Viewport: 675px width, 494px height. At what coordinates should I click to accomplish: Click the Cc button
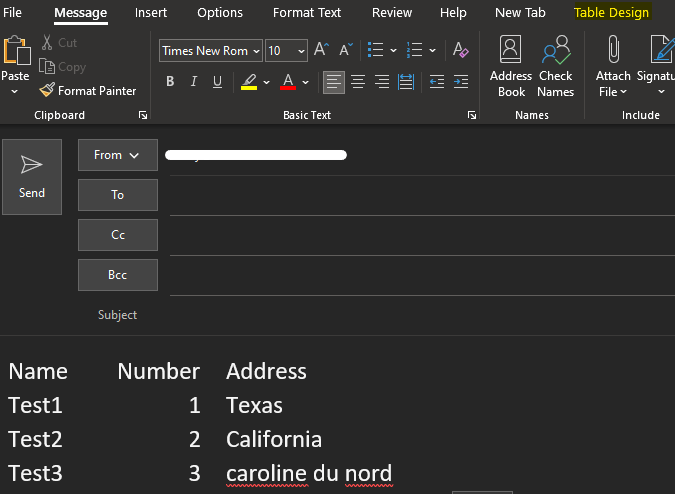click(x=118, y=235)
